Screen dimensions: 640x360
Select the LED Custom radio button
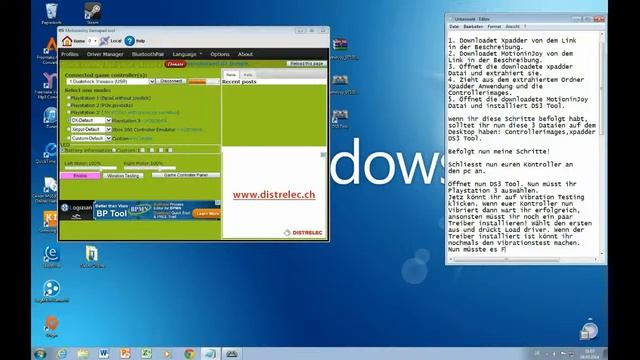pos(114,150)
